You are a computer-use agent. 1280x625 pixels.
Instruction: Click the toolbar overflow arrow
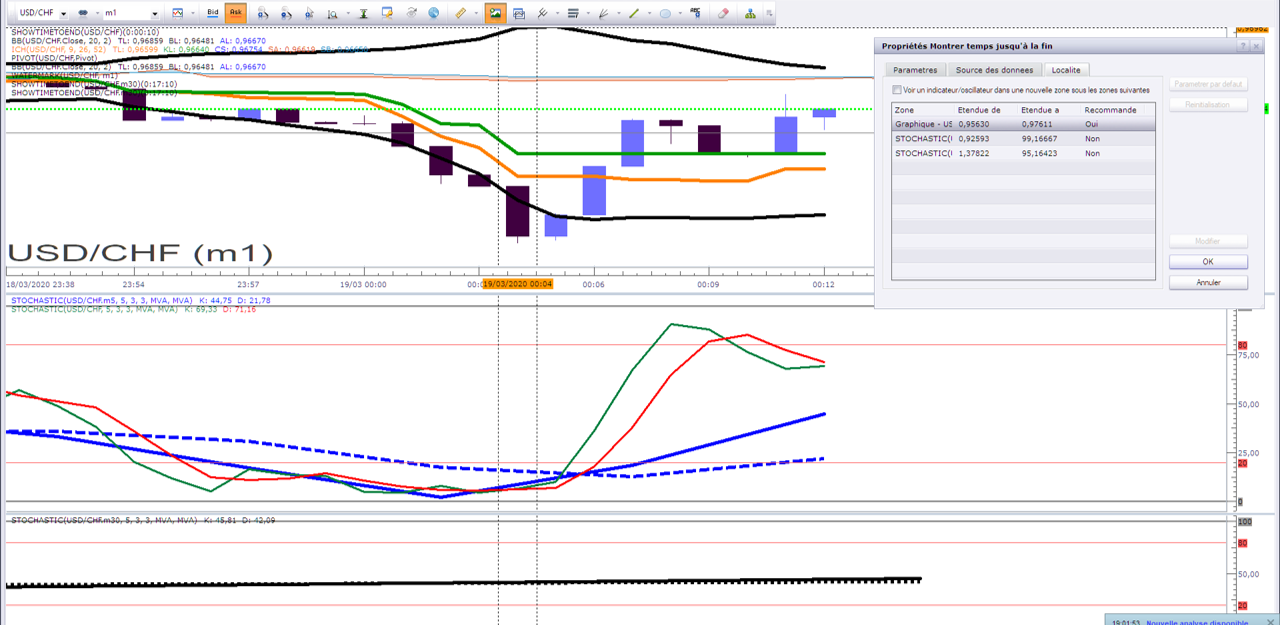click(771, 13)
